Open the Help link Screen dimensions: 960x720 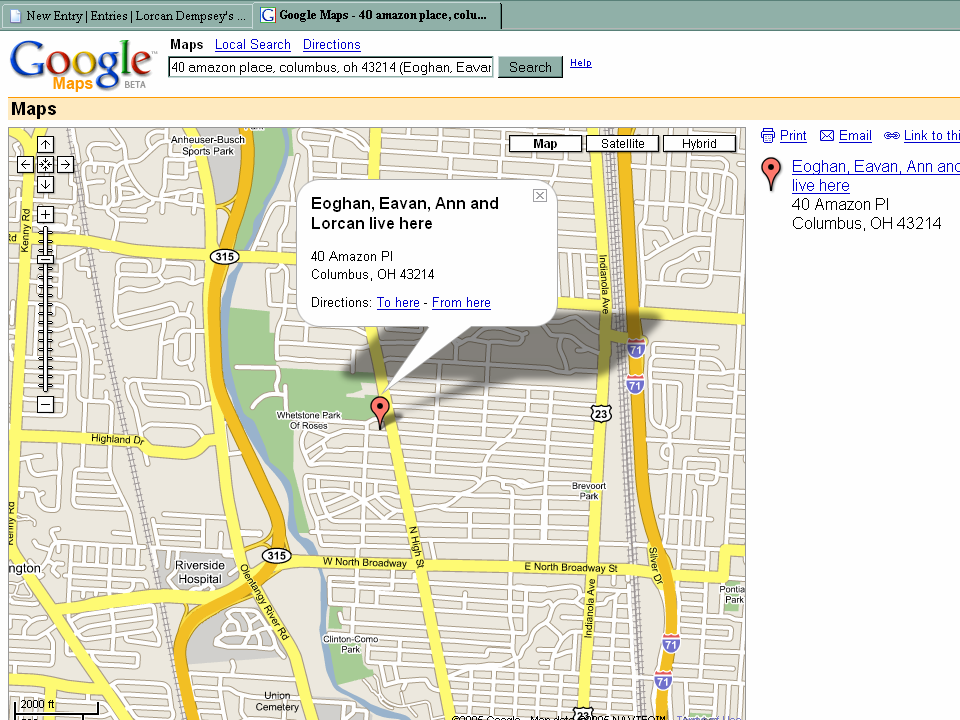coord(580,63)
